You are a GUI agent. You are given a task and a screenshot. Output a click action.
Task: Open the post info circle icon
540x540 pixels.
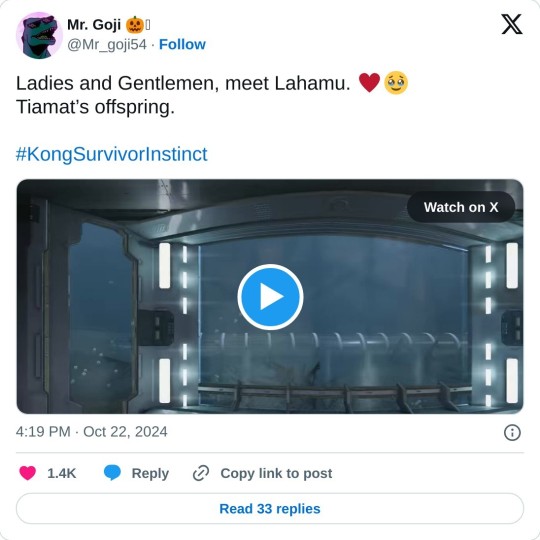tap(512, 432)
